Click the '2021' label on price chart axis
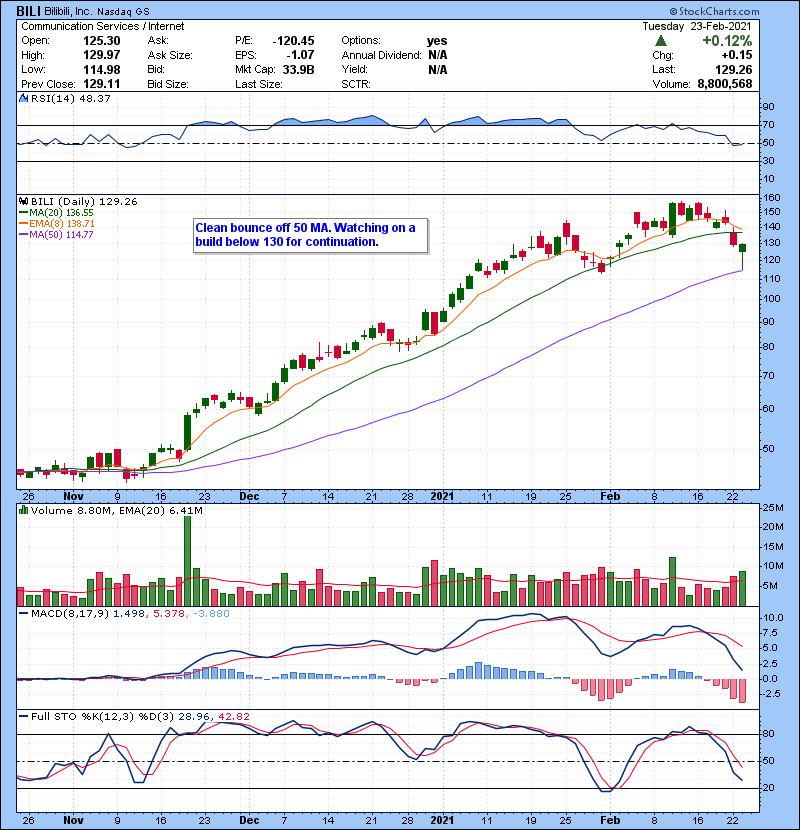800x830 pixels. 442,497
